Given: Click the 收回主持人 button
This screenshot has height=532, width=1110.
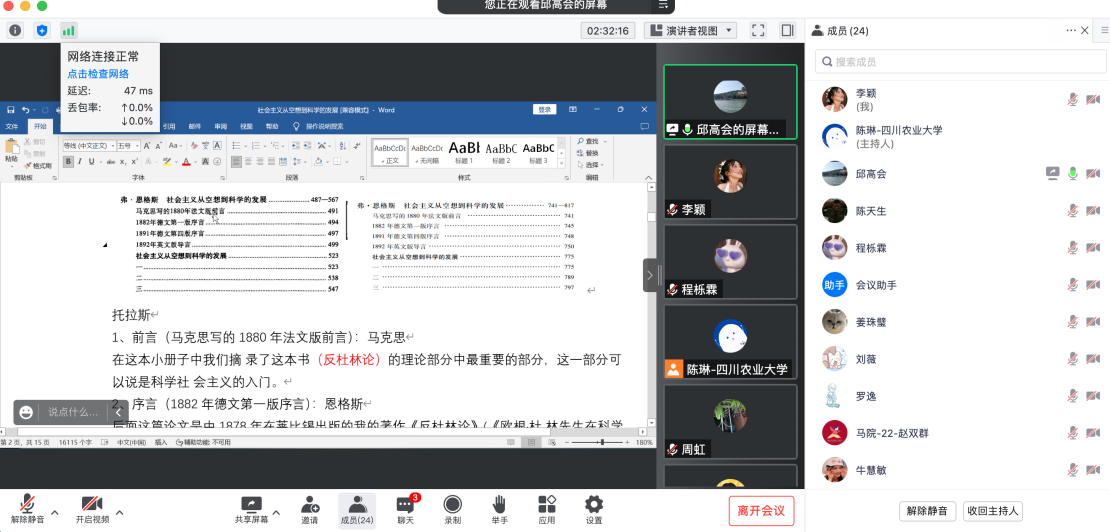Looking at the screenshot, I should pos(993,511).
